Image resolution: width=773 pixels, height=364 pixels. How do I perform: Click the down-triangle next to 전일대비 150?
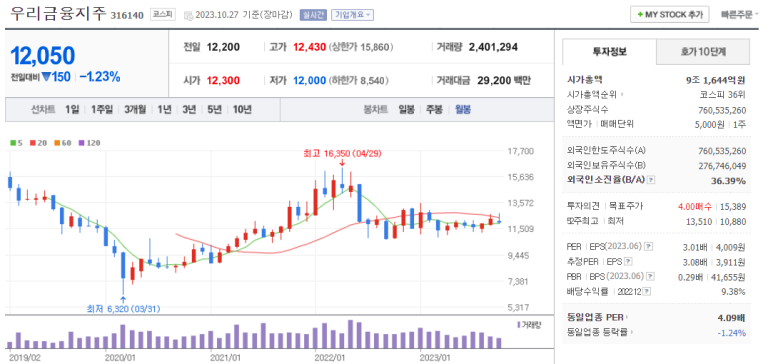(46, 77)
